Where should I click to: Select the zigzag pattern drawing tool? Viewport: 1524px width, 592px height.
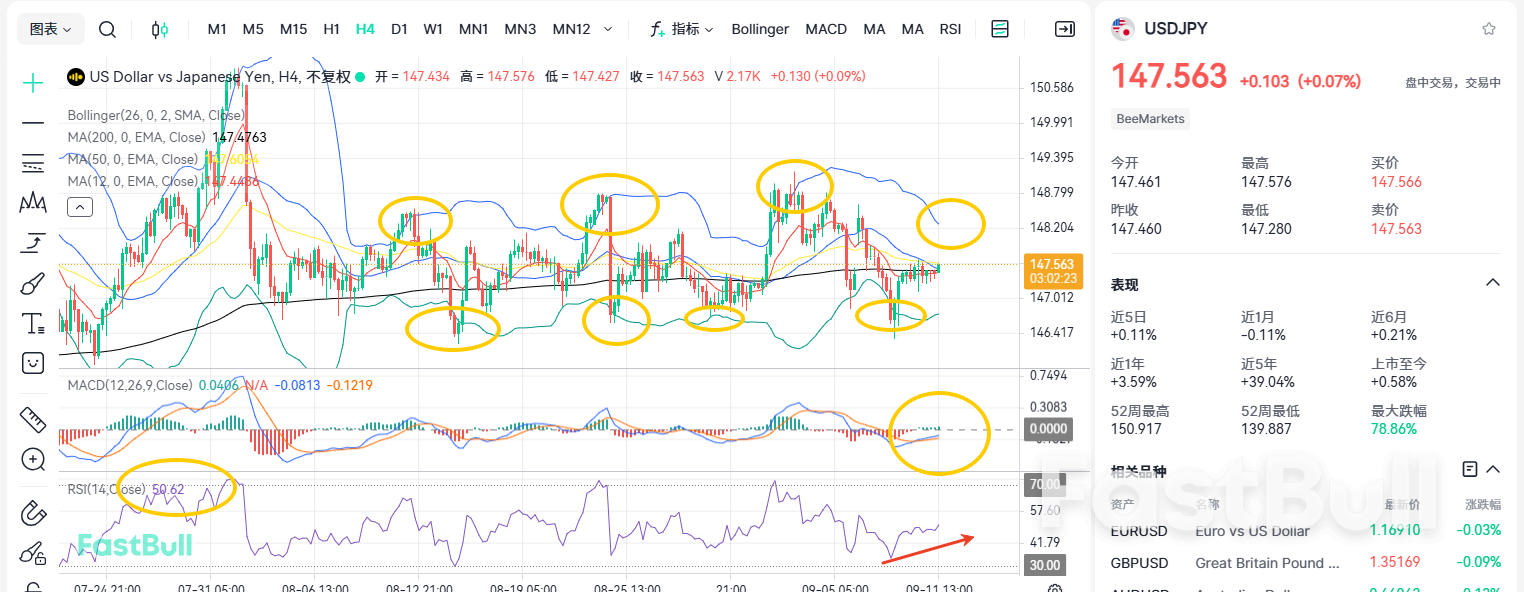tap(33, 202)
